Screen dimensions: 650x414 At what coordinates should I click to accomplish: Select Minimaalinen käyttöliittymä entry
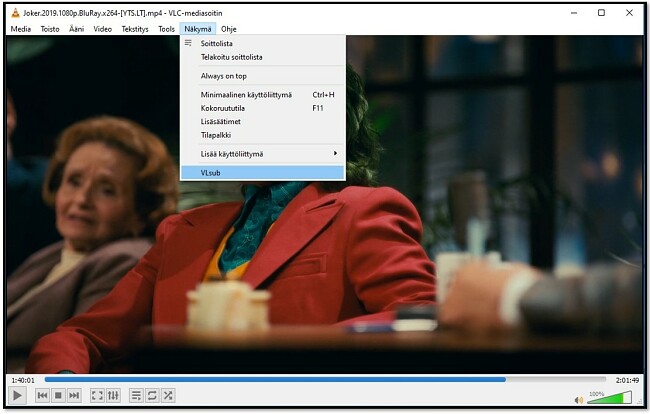coord(263,95)
